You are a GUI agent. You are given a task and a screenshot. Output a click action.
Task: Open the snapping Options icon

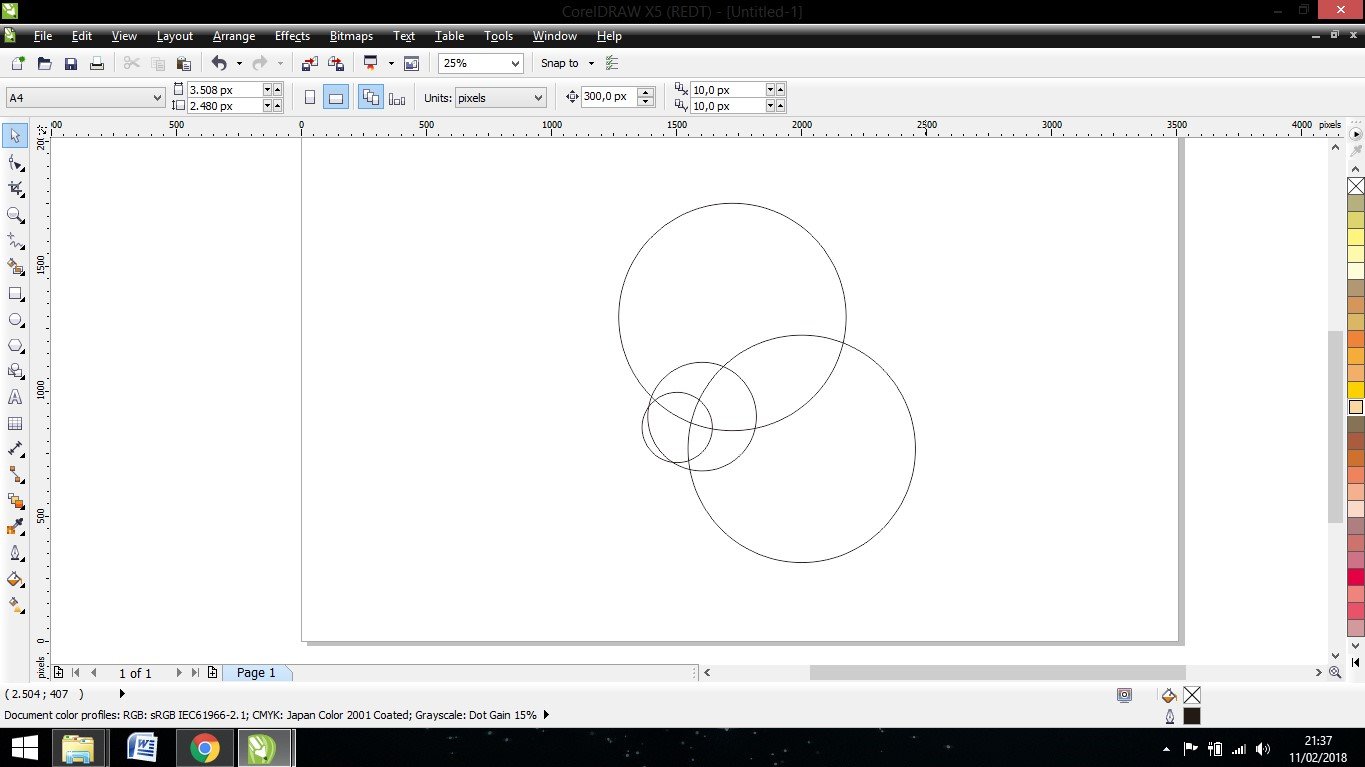coord(613,63)
